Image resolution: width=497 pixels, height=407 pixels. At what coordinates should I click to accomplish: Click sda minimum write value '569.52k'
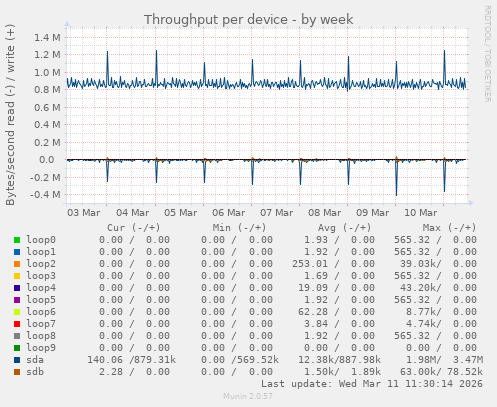[x=257, y=360]
